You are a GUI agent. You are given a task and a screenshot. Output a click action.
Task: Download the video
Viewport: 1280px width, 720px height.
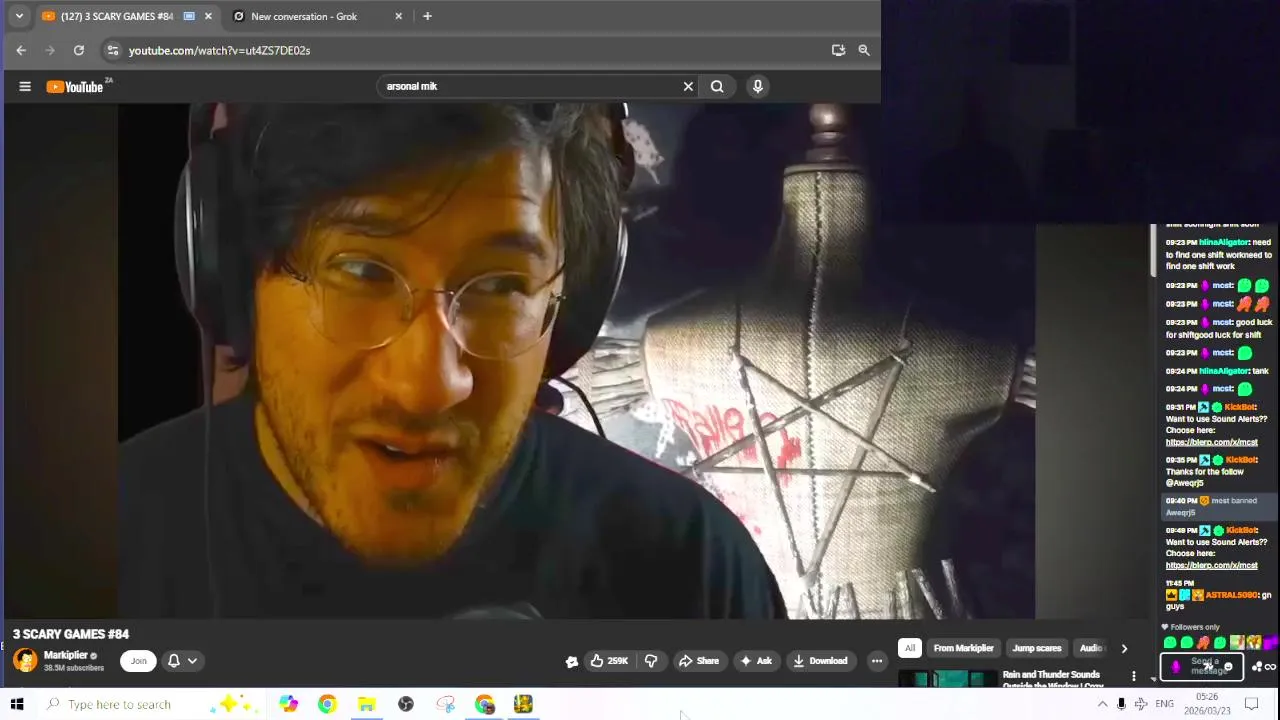tap(820, 660)
